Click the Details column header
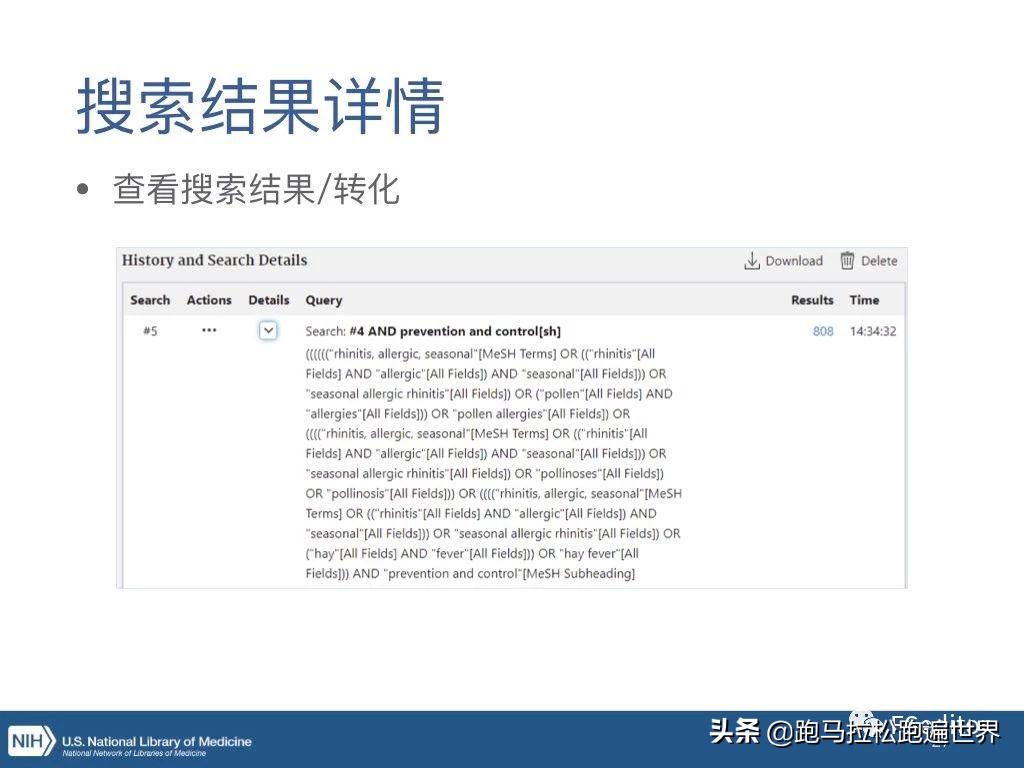The height and width of the screenshot is (768, 1024). (268, 299)
